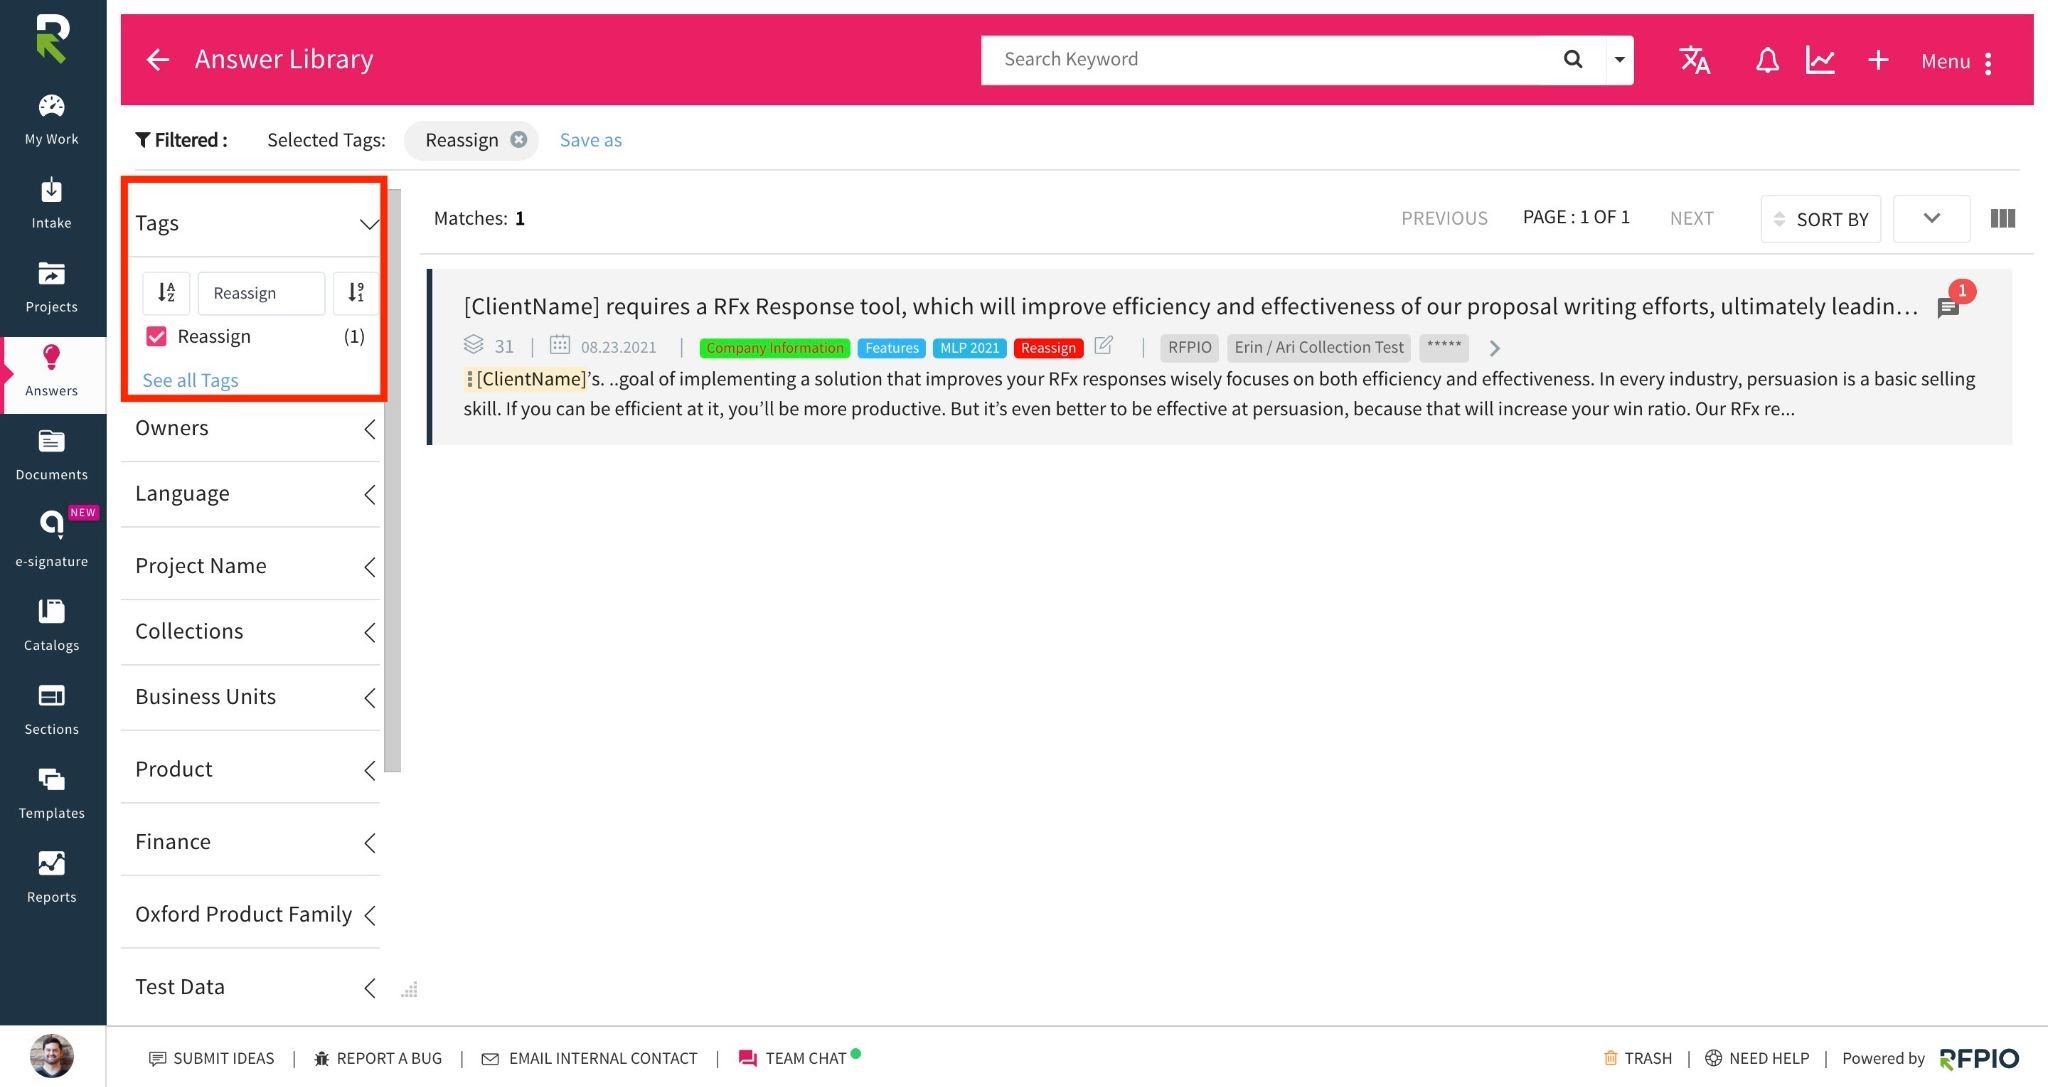Go to the PREVIOUS page
2048x1087 pixels.
1444,218
